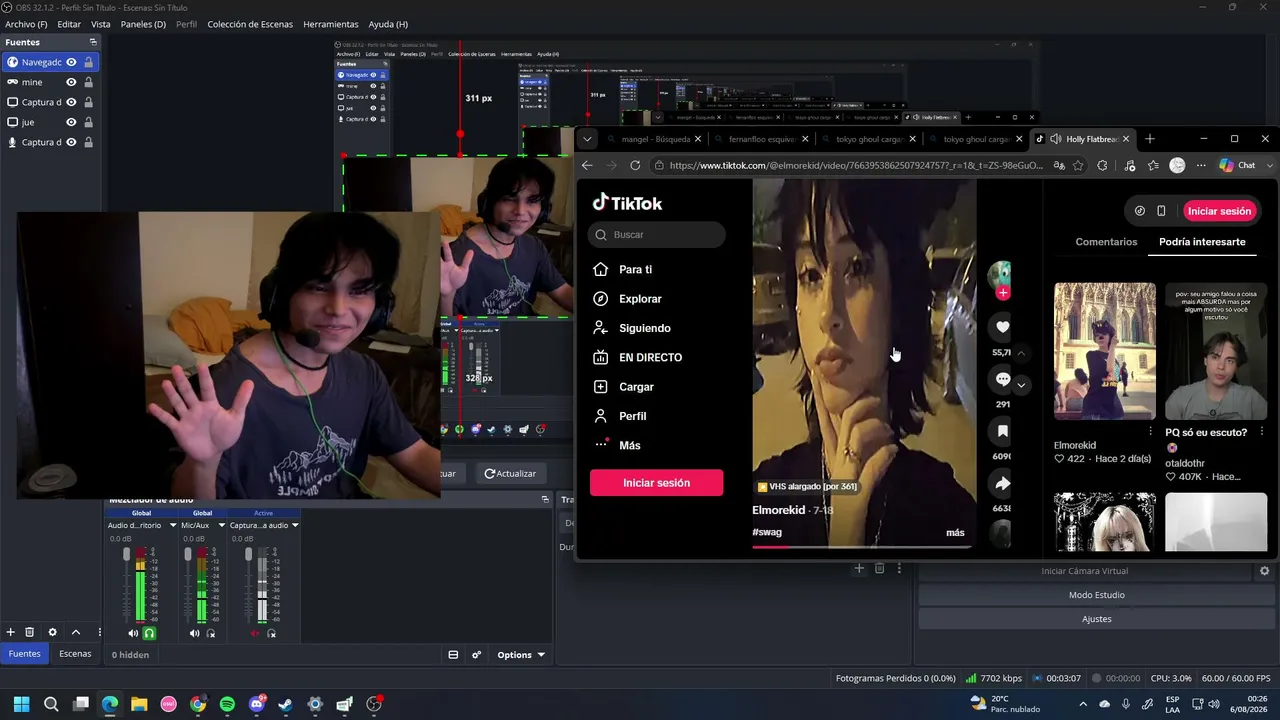Mute the Mic/Aux speaker icon
1280x720 pixels.
[x=195, y=633]
